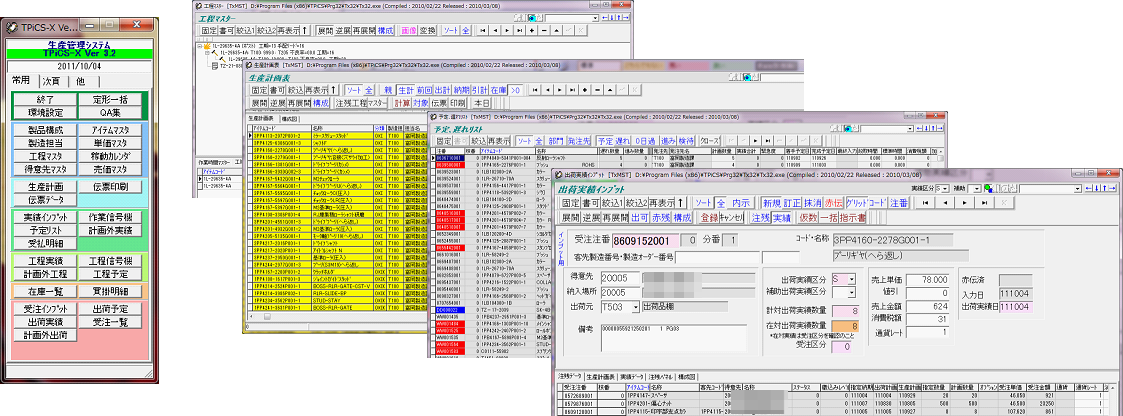Open 在庫一覧 from TPiCS-X menu
Image resolution: width=1123 pixels, height=416 pixels.
pyautogui.click(x=45, y=291)
